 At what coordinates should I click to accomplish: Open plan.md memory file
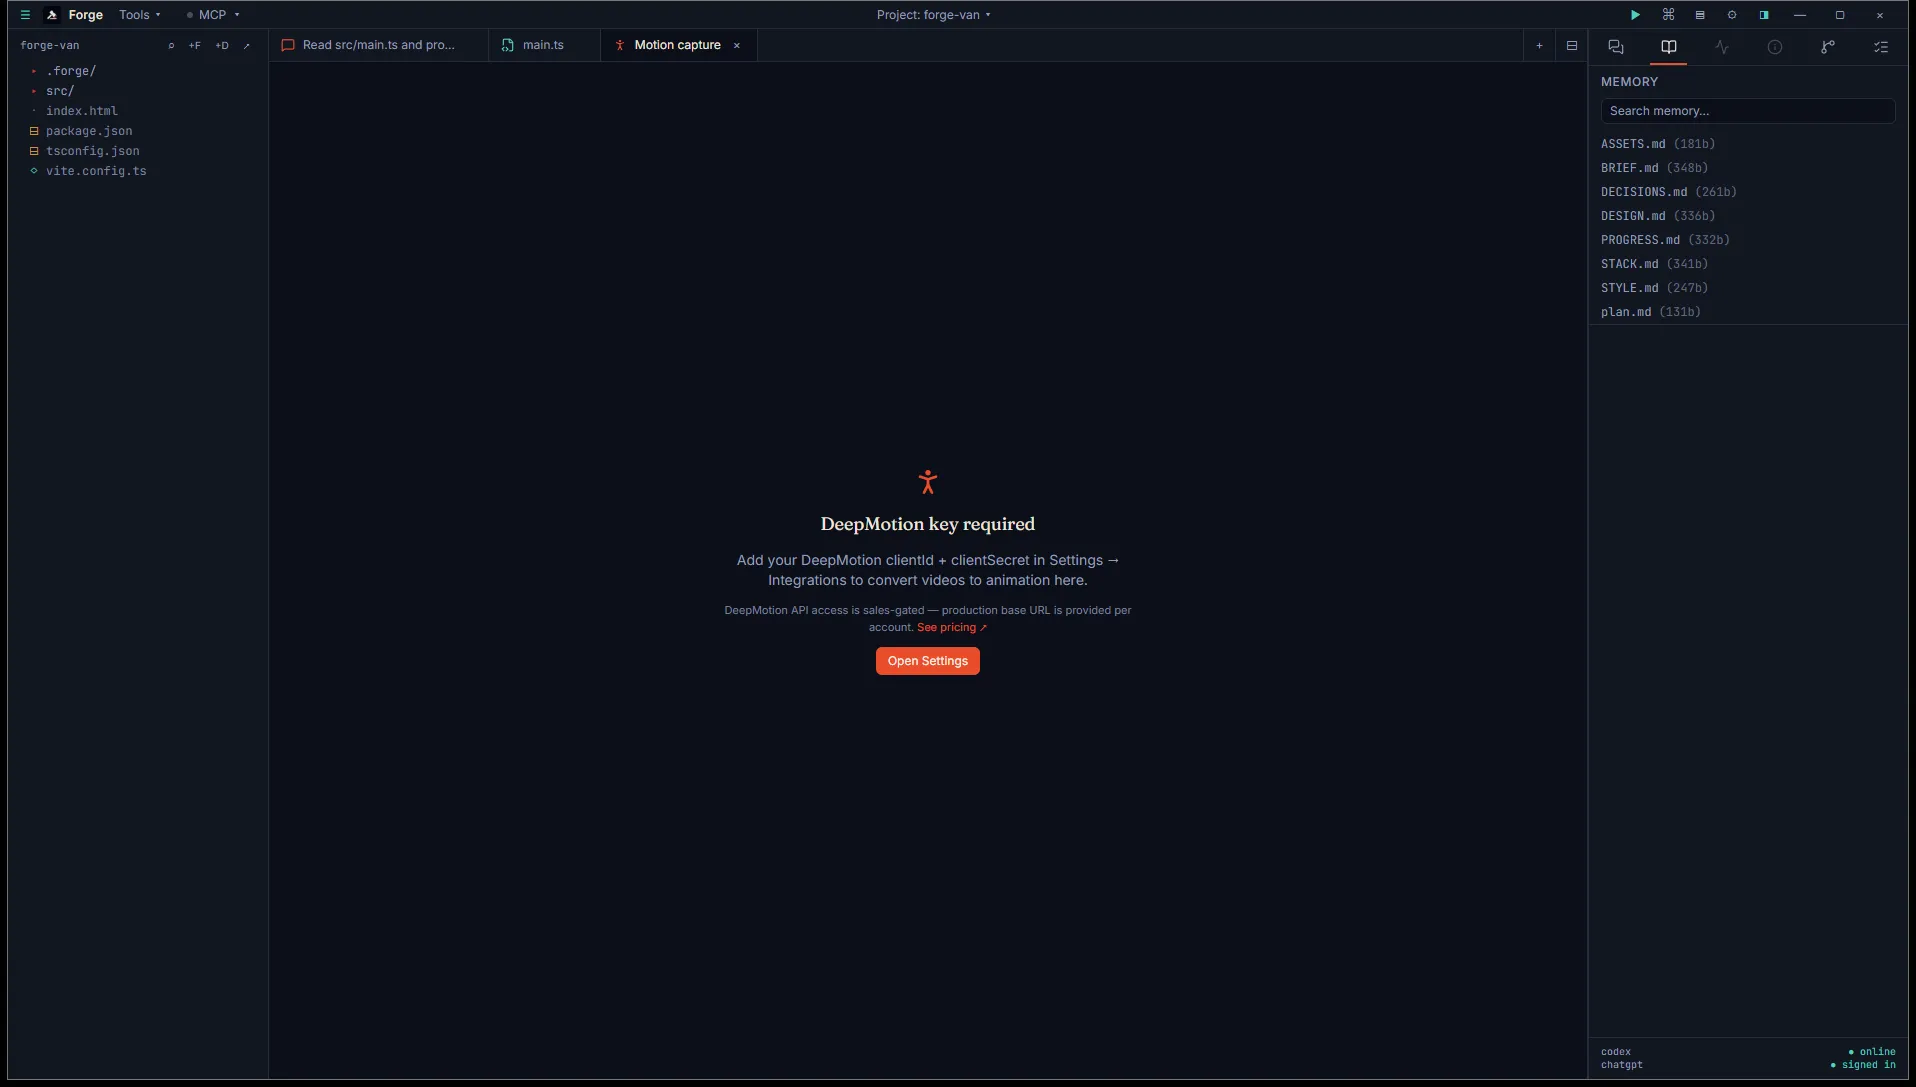pyautogui.click(x=1651, y=312)
